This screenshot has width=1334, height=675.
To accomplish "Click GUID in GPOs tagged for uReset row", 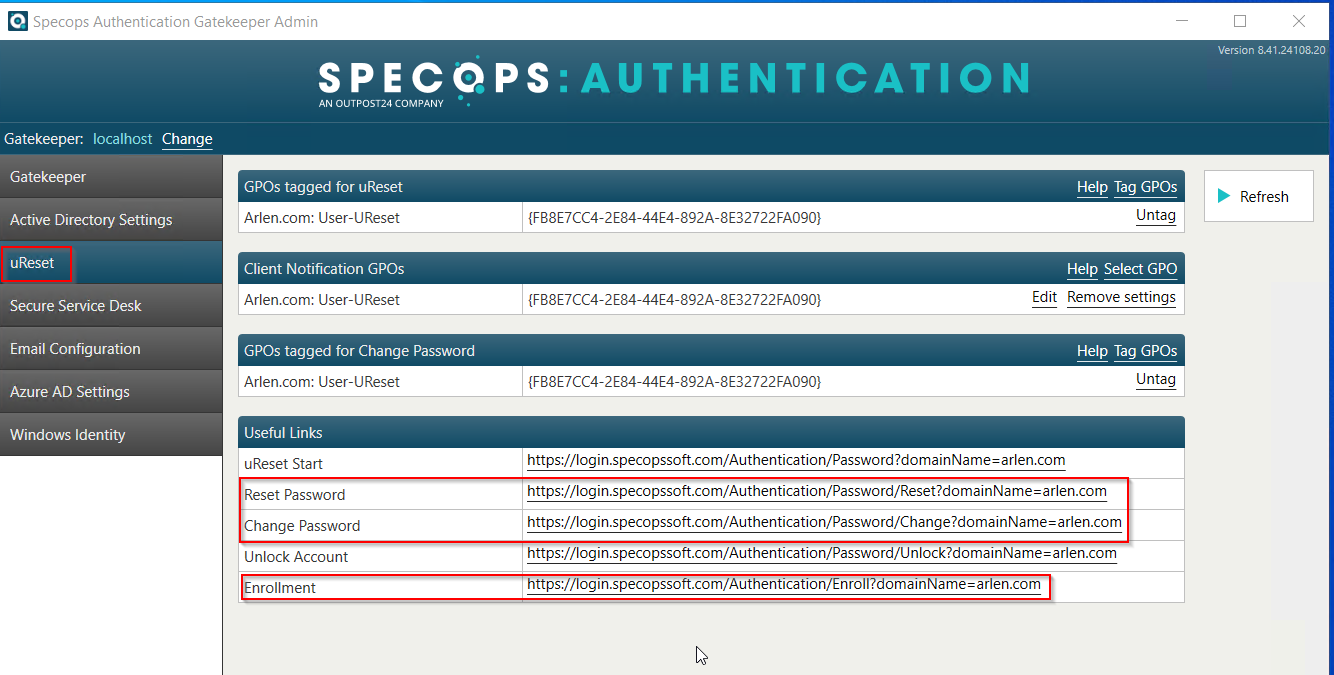I will [674, 216].
